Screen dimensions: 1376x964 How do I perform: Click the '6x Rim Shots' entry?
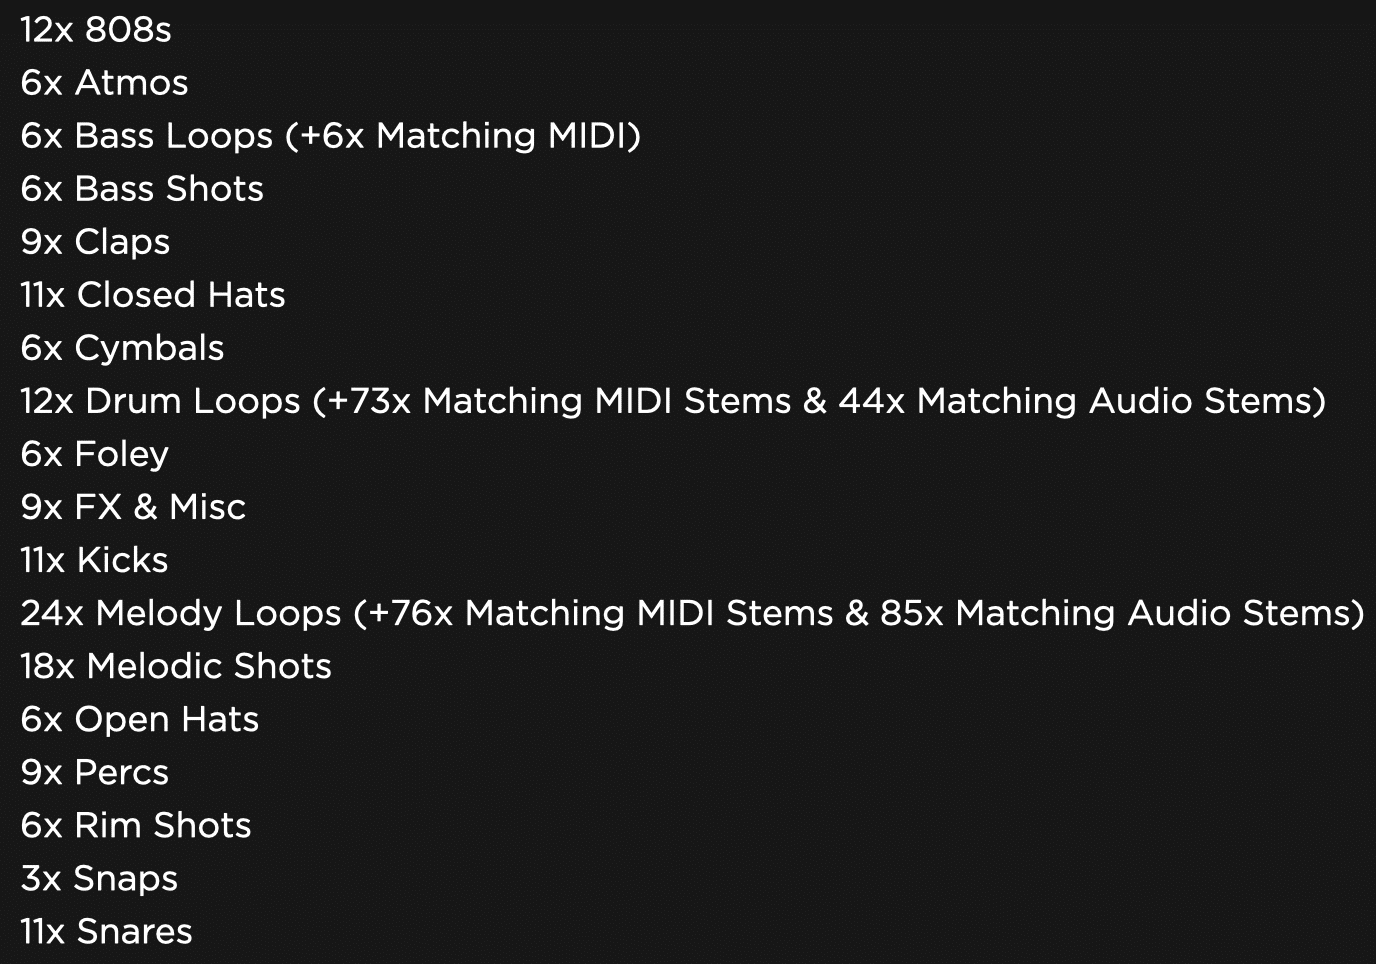click(x=136, y=825)
